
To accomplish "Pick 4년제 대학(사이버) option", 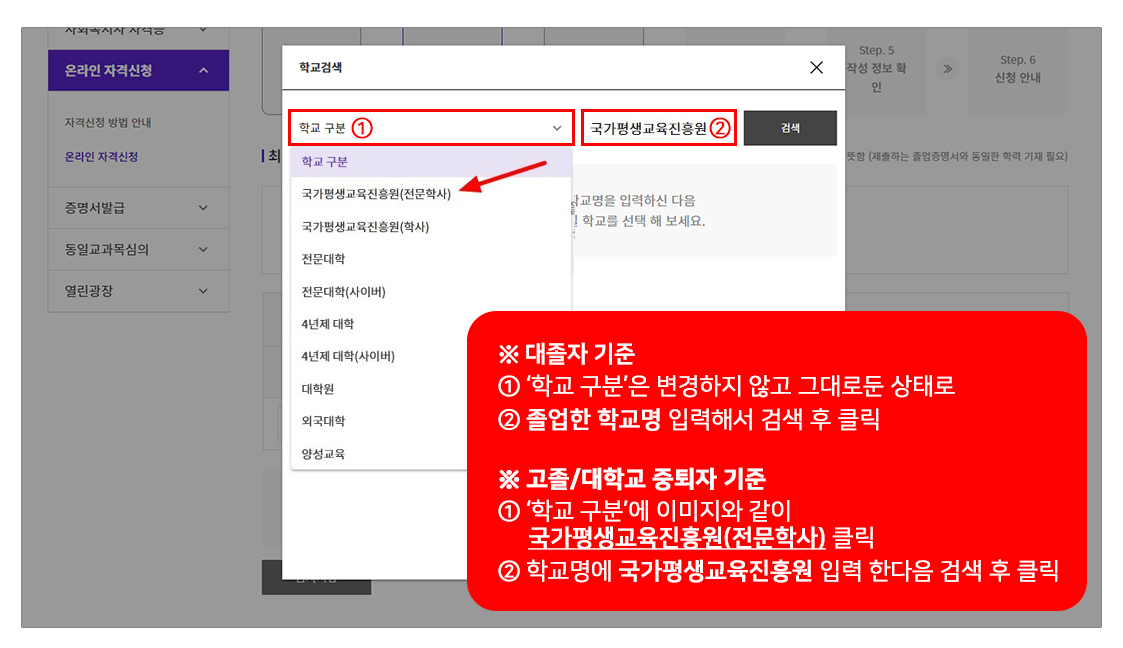I will tap(347, 357).
